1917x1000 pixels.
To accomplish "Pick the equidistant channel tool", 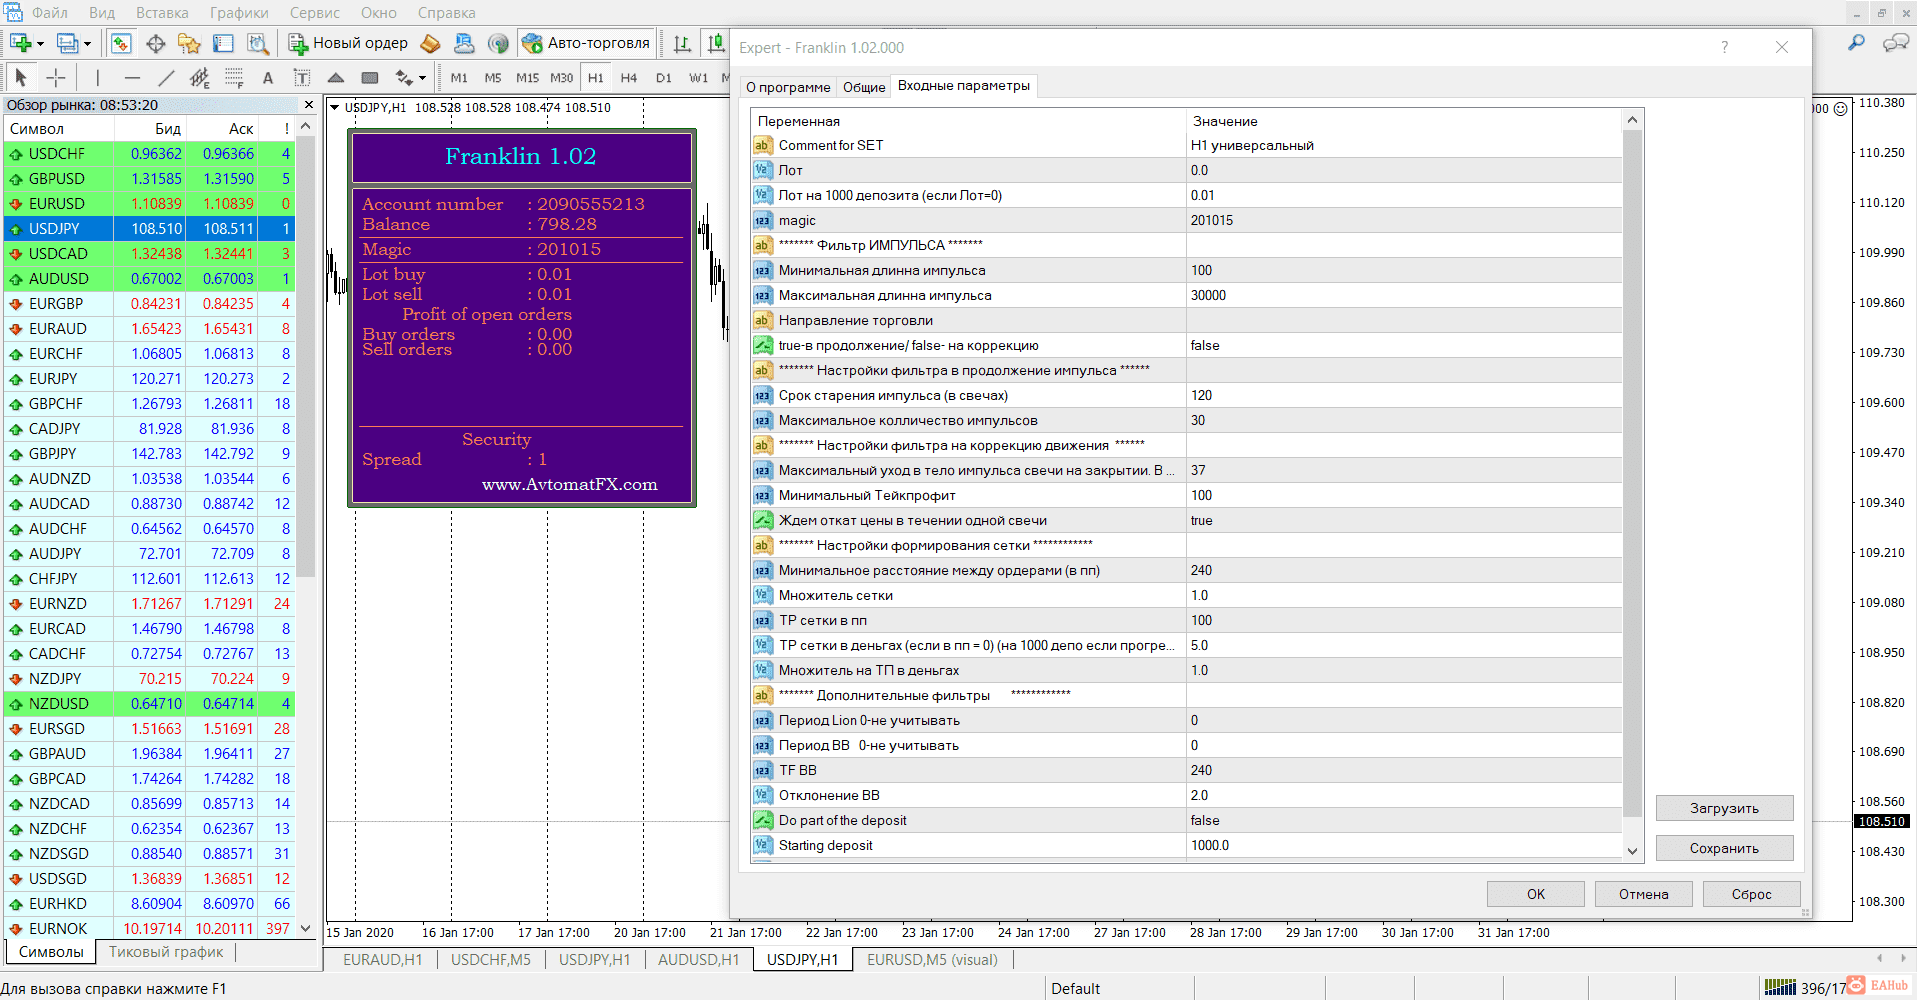I will pos(200,77).
